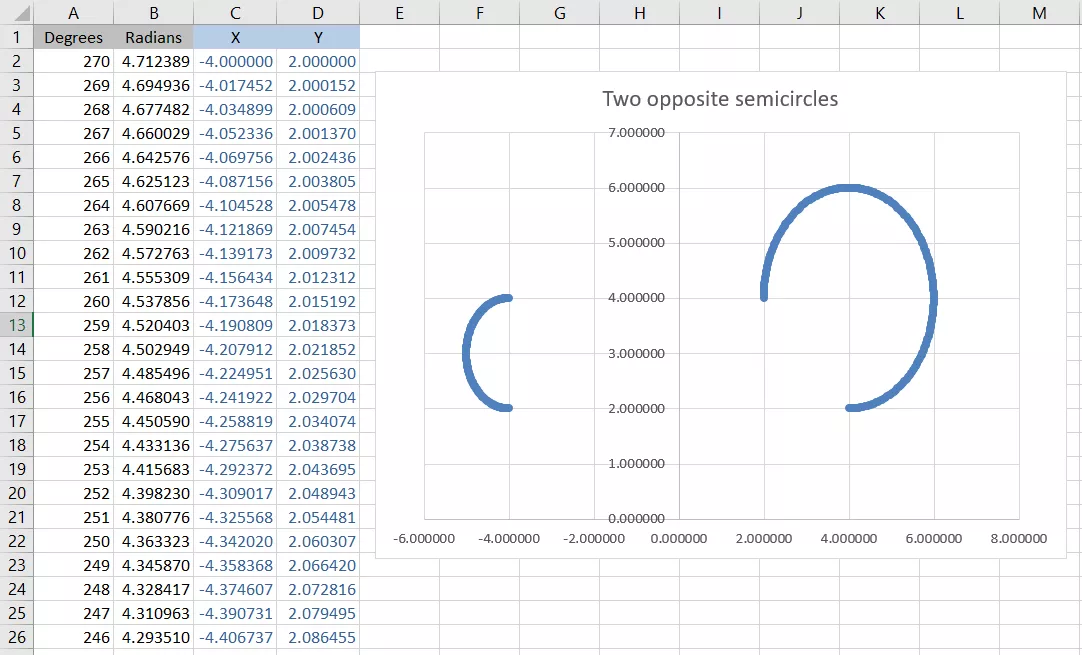Select cell with degrees value 259
Screen dimensions: 1082x655
(x=73, y=325)
